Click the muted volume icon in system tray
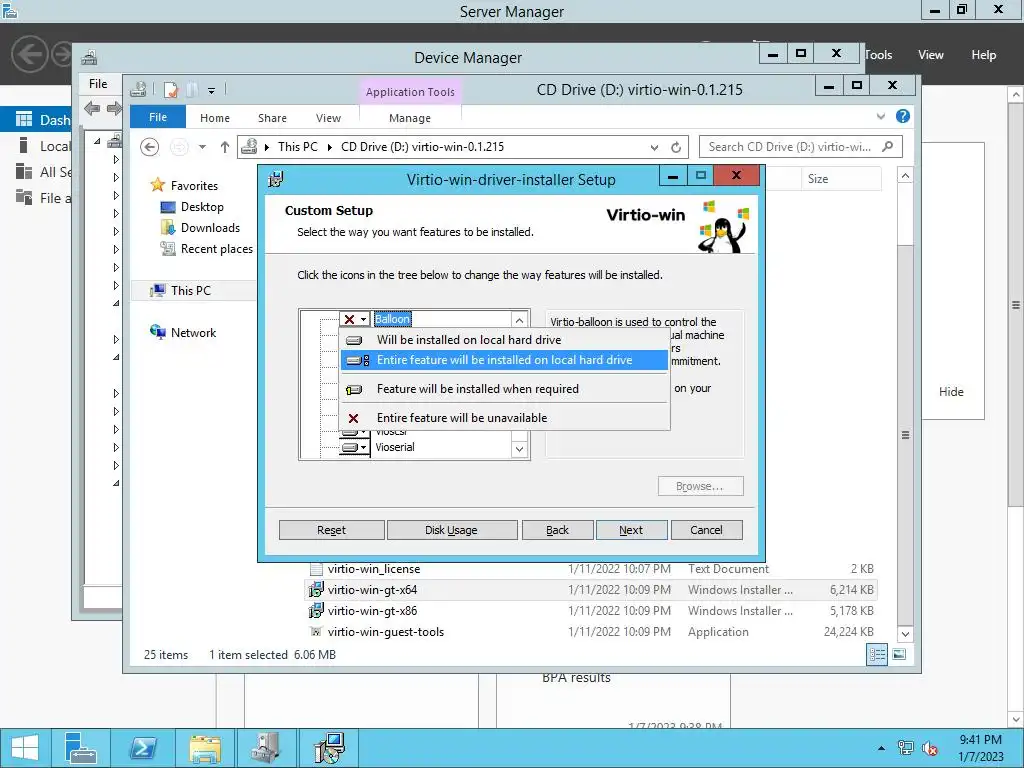The height and width of the screenshot is (768, 1024). (x=930, y=748)
